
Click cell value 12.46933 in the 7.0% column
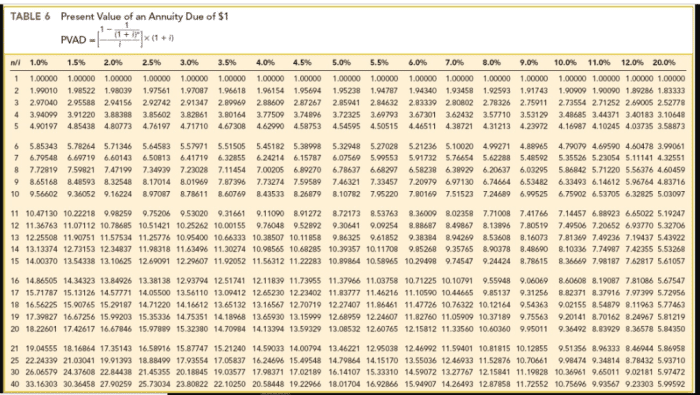pos(458,360)
